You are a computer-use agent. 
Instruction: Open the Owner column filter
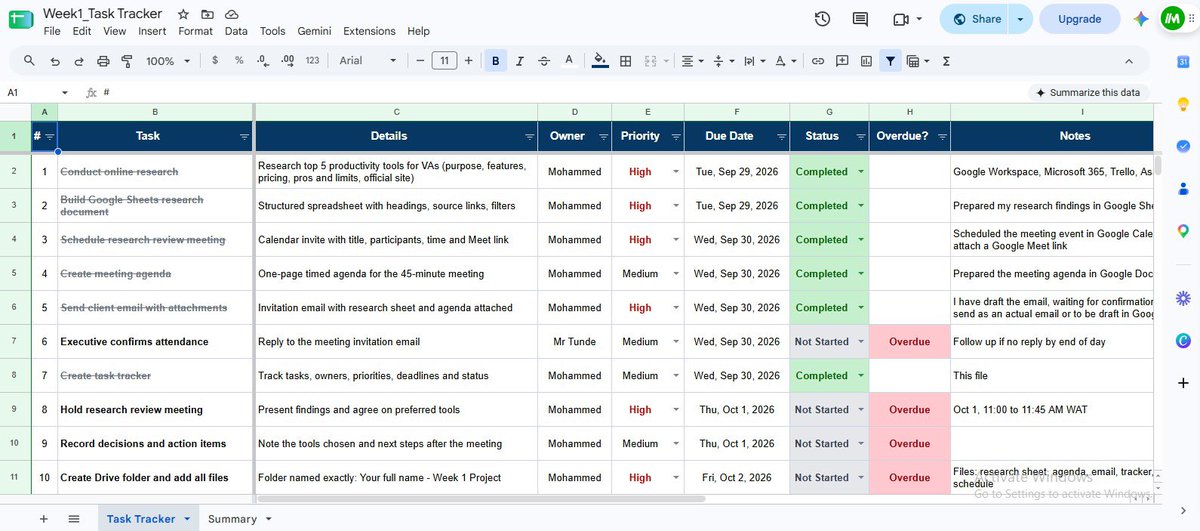click(x=602, y=137)
